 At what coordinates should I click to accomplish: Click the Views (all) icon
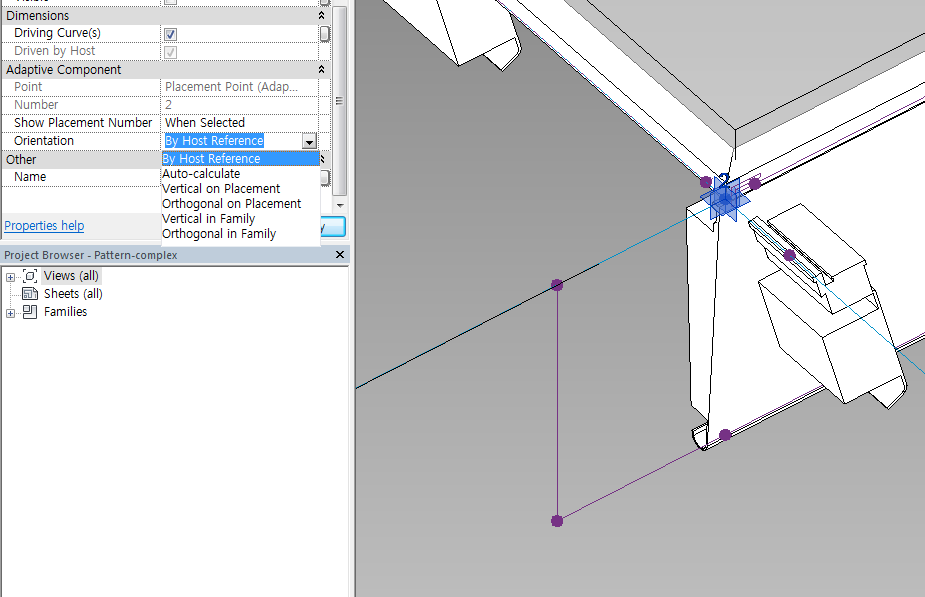29,276
